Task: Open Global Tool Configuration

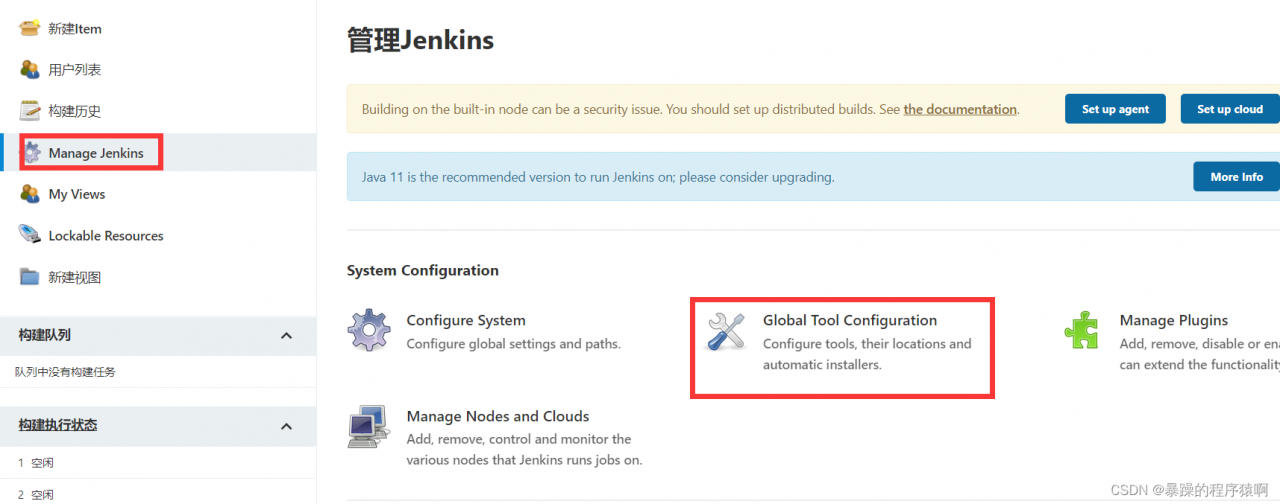Action: [850, 320]
